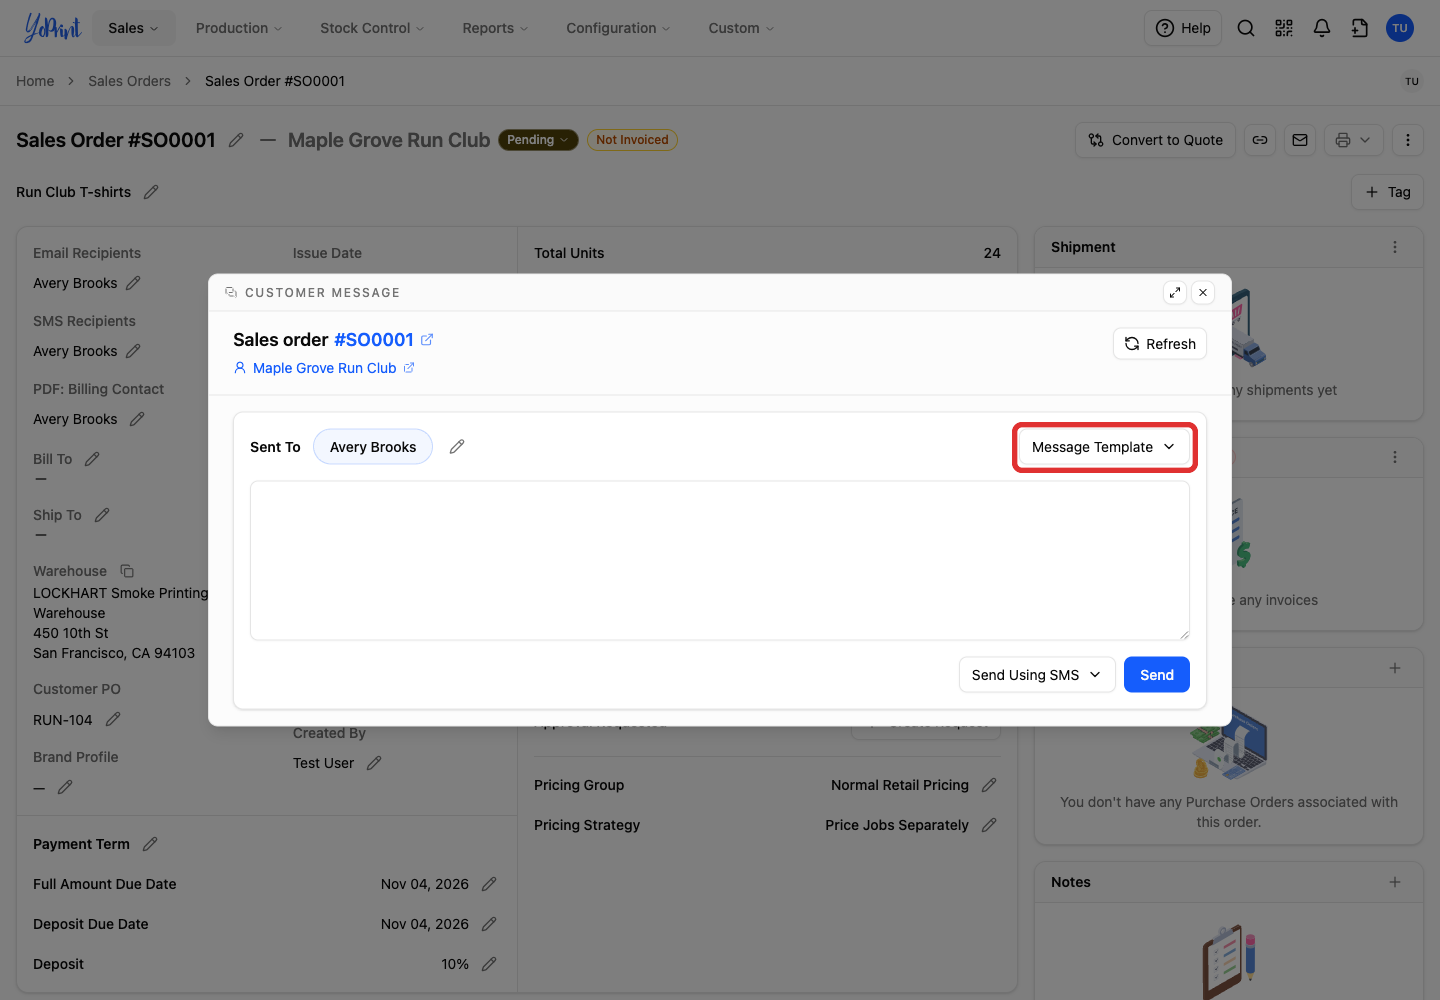Open the search icon in top bar
Screen dimensions: 1440x1000
pos(1246,28)
